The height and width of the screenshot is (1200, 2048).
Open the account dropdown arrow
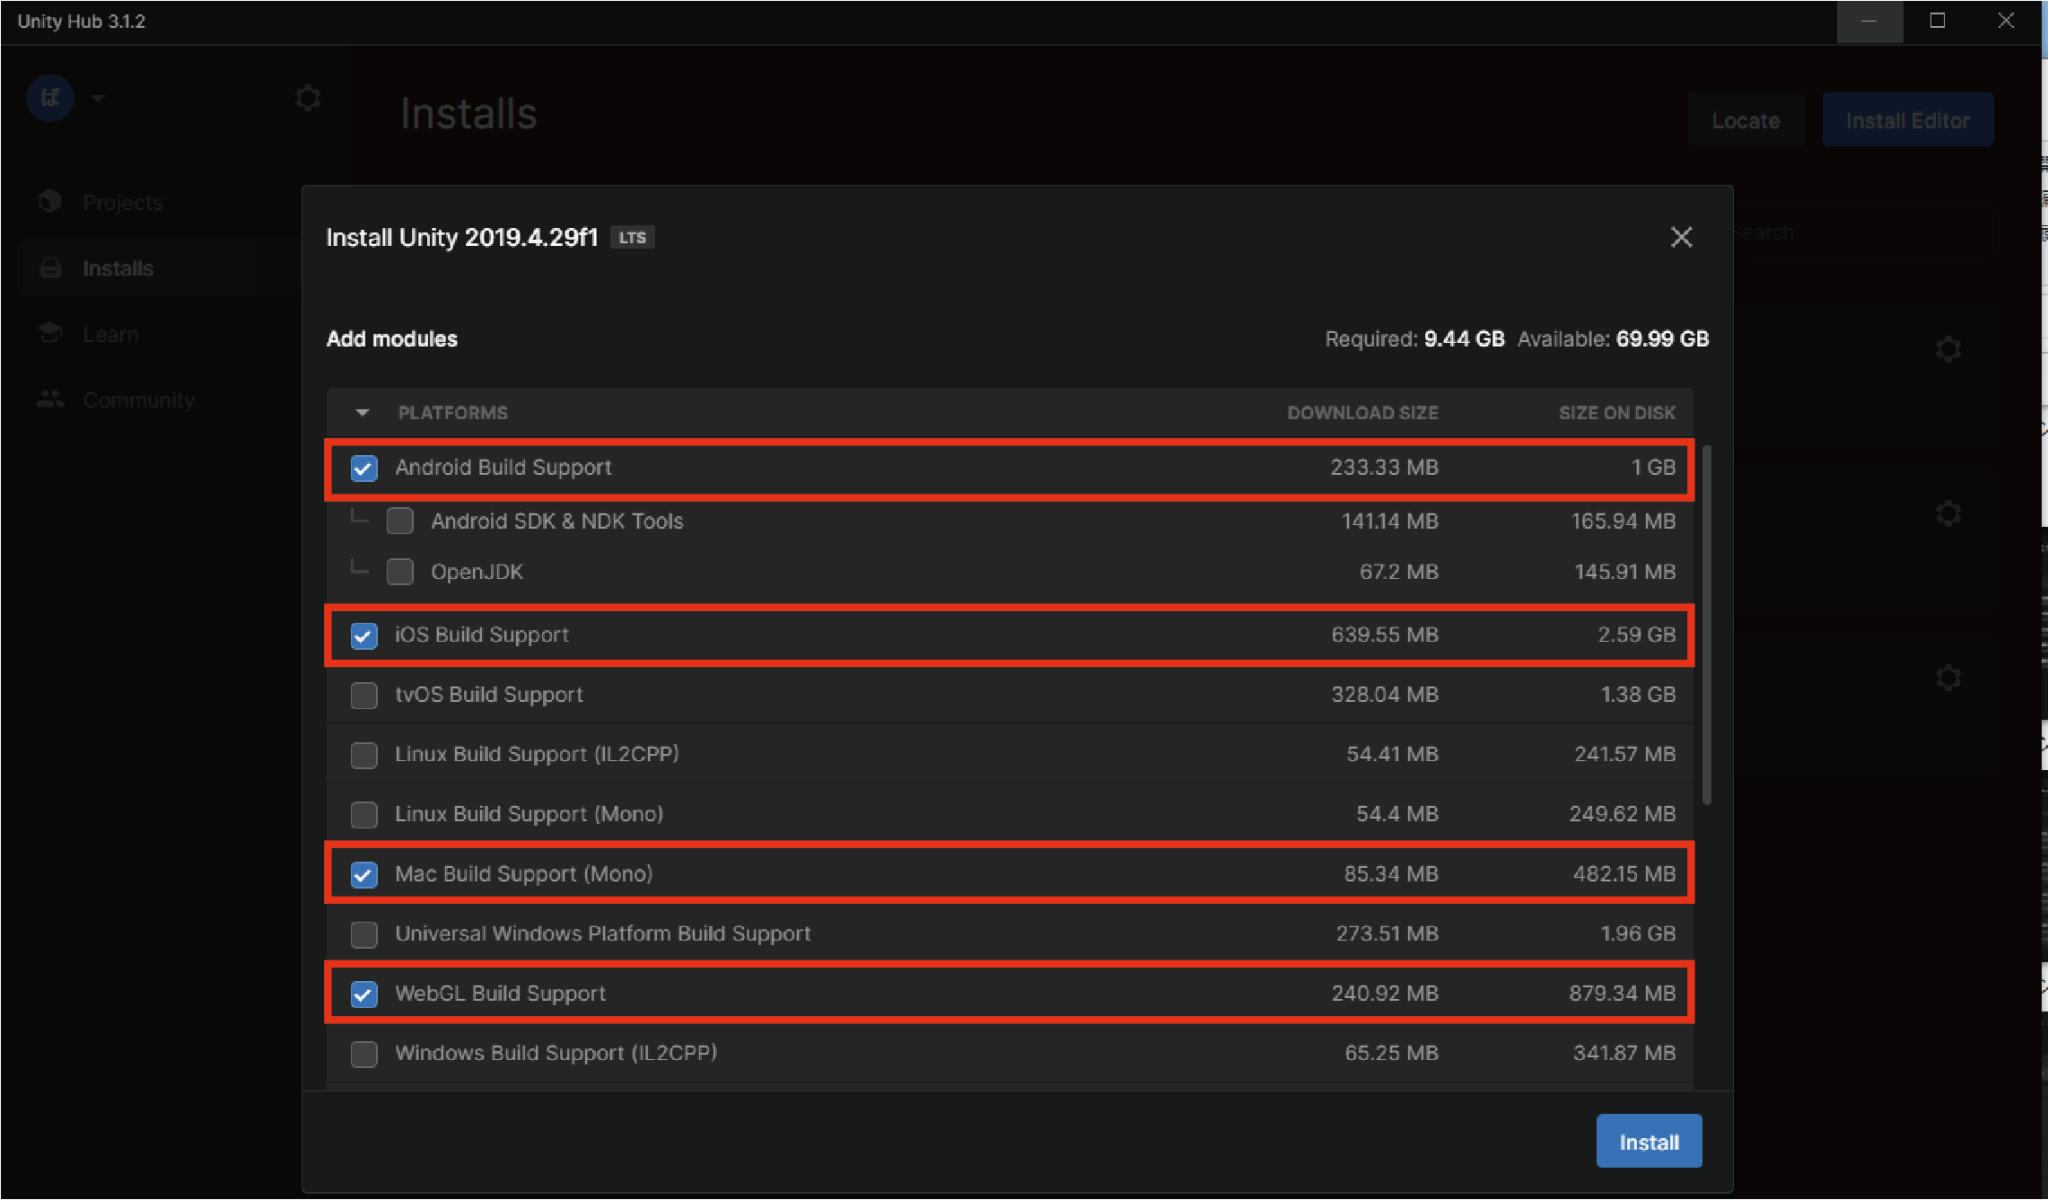point(98,98)
